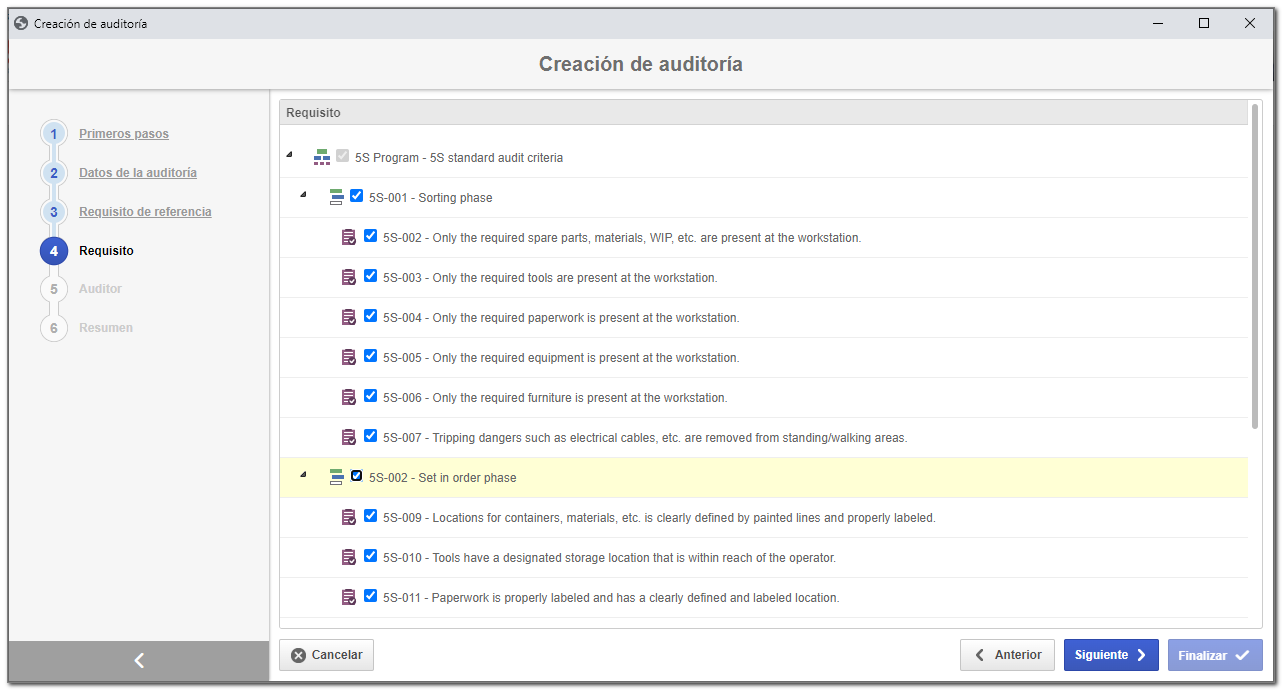Click the requirement icon beside 5S-007 tripping dangers
1282x690 pixels.
click(x=349, y=437)
